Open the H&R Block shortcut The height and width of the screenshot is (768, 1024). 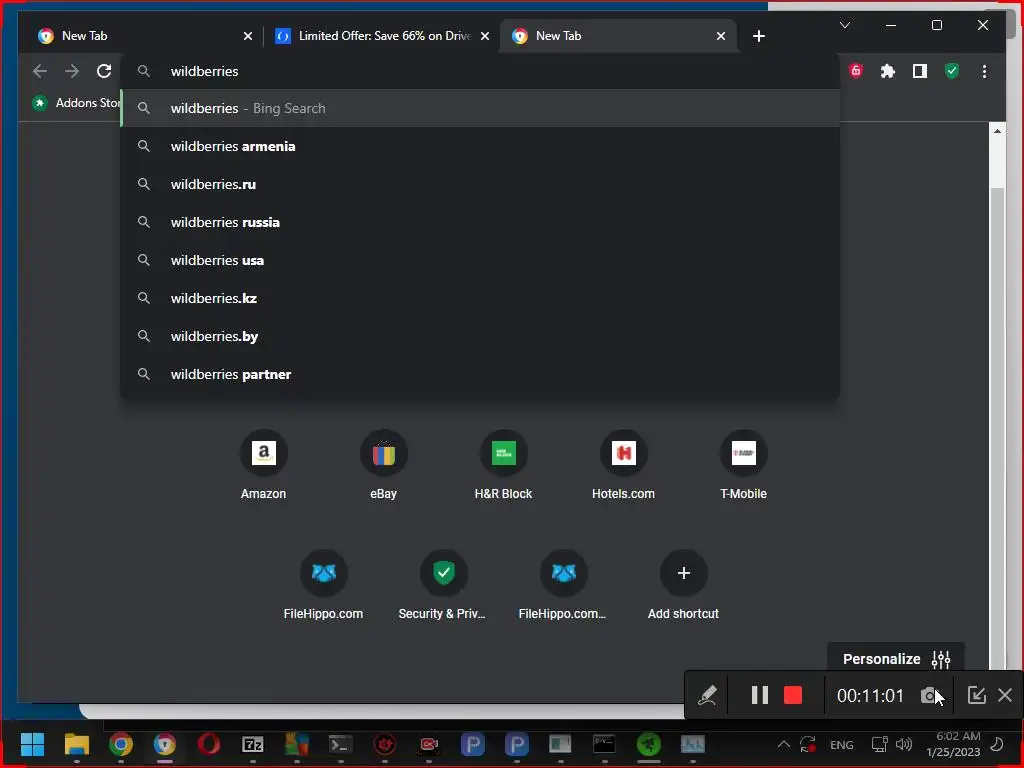pos(503,465)
